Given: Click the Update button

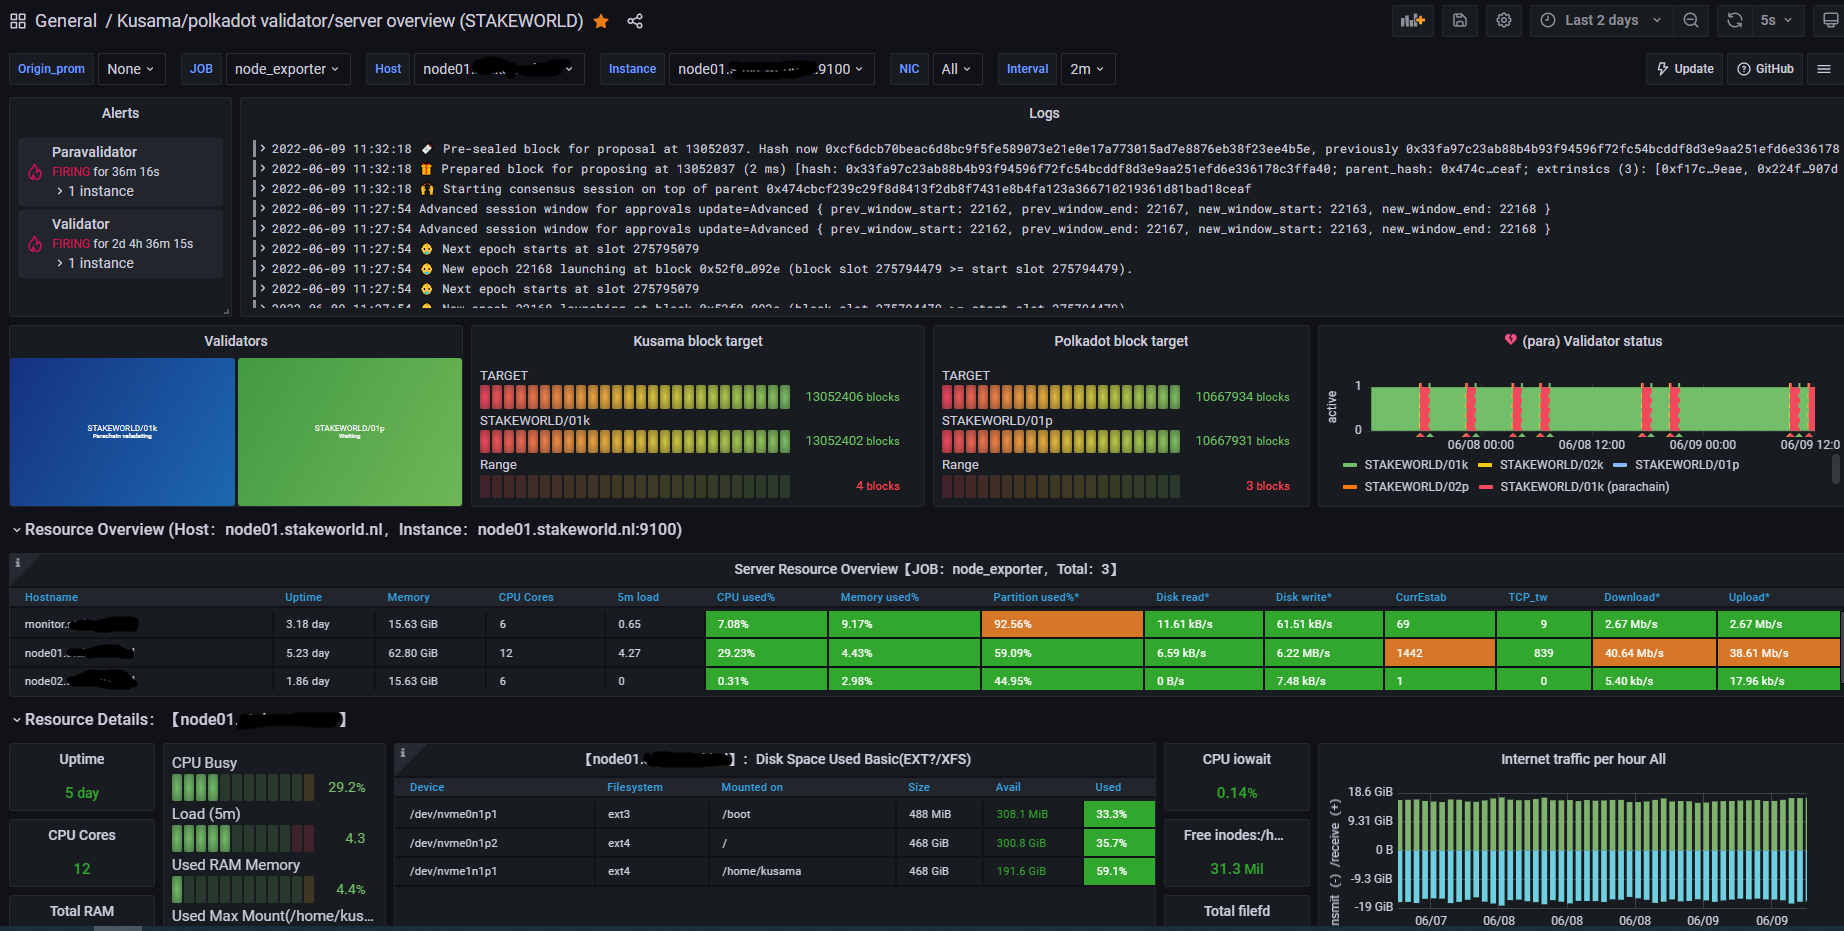Looking at the screenshot, I should click(1684, 69).
